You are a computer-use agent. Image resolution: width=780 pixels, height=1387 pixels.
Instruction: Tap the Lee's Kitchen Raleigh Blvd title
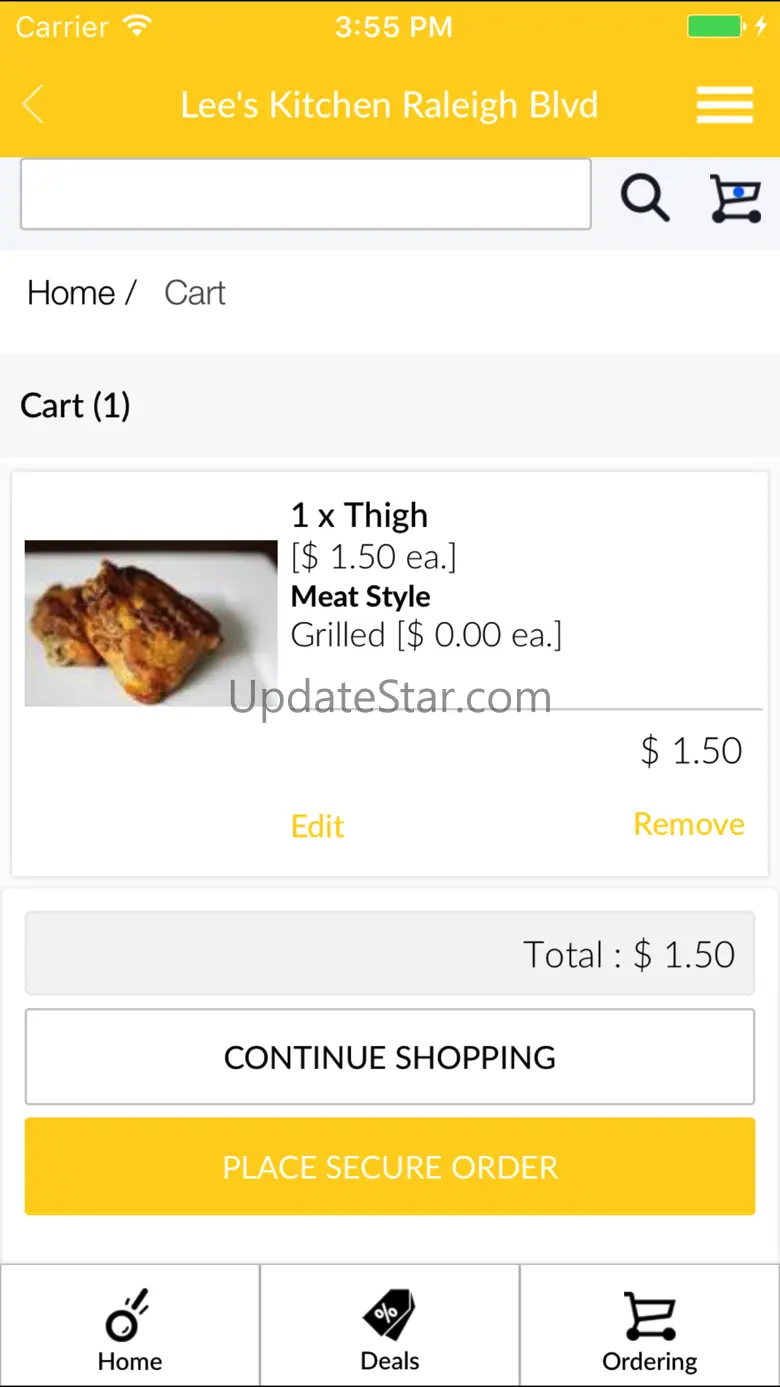[x=389, y=104]
